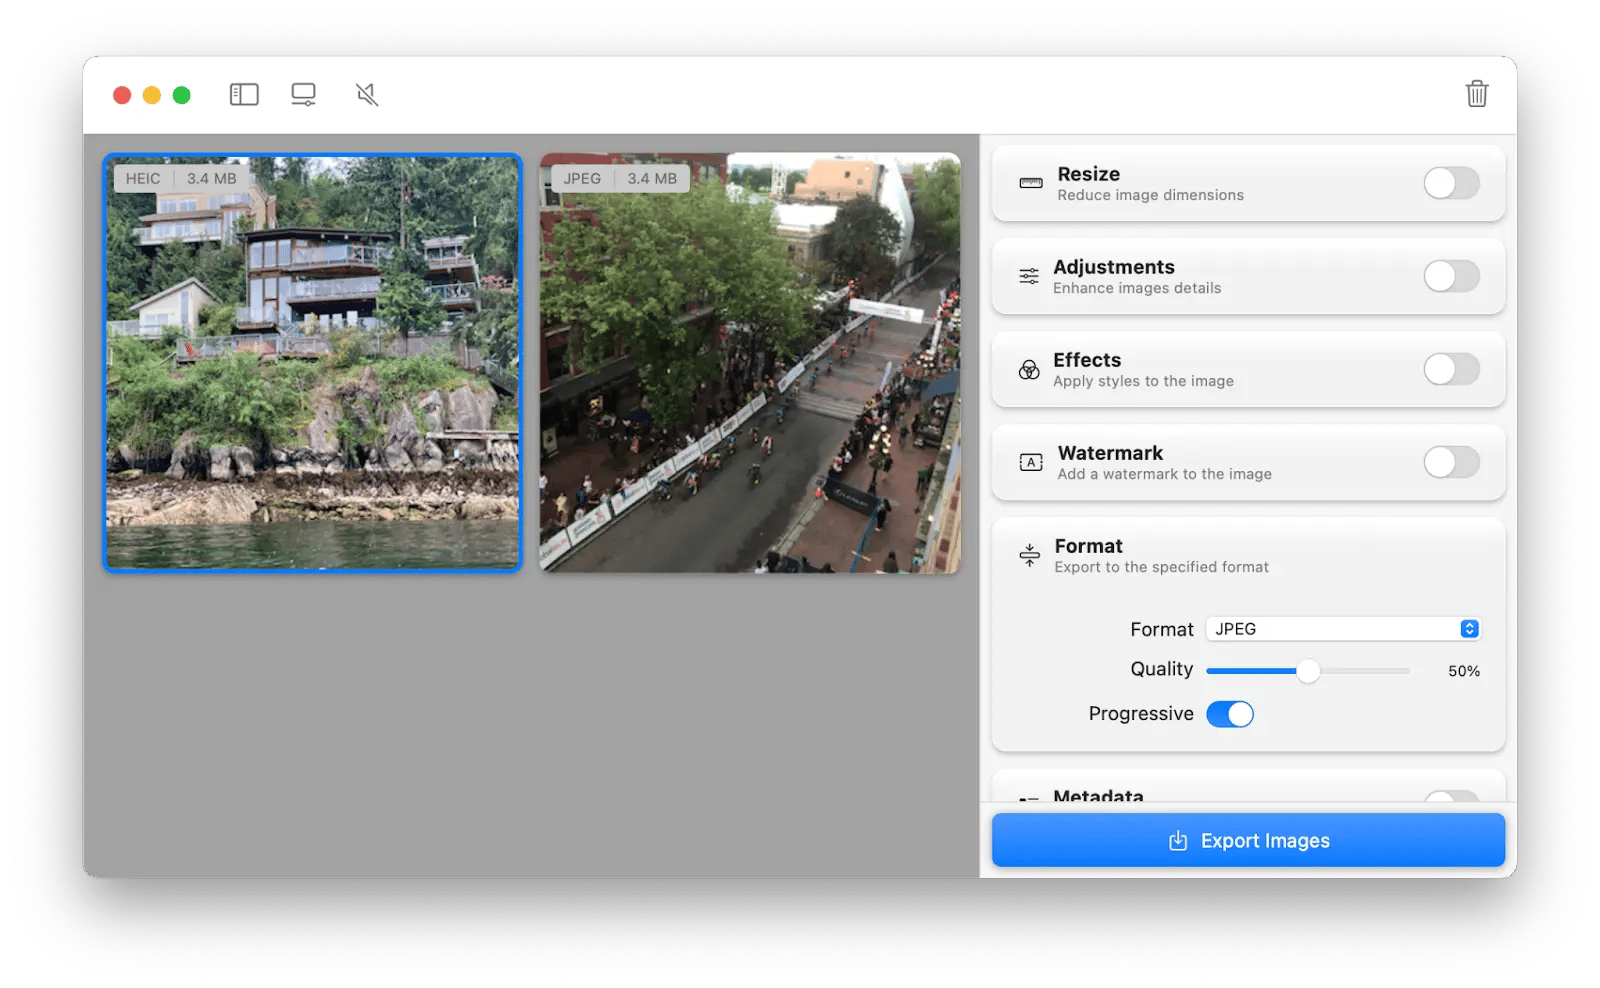Click the yellow minimize window button
The image size is (1600, 988).
pyautogui.click(x=152, y=95)
